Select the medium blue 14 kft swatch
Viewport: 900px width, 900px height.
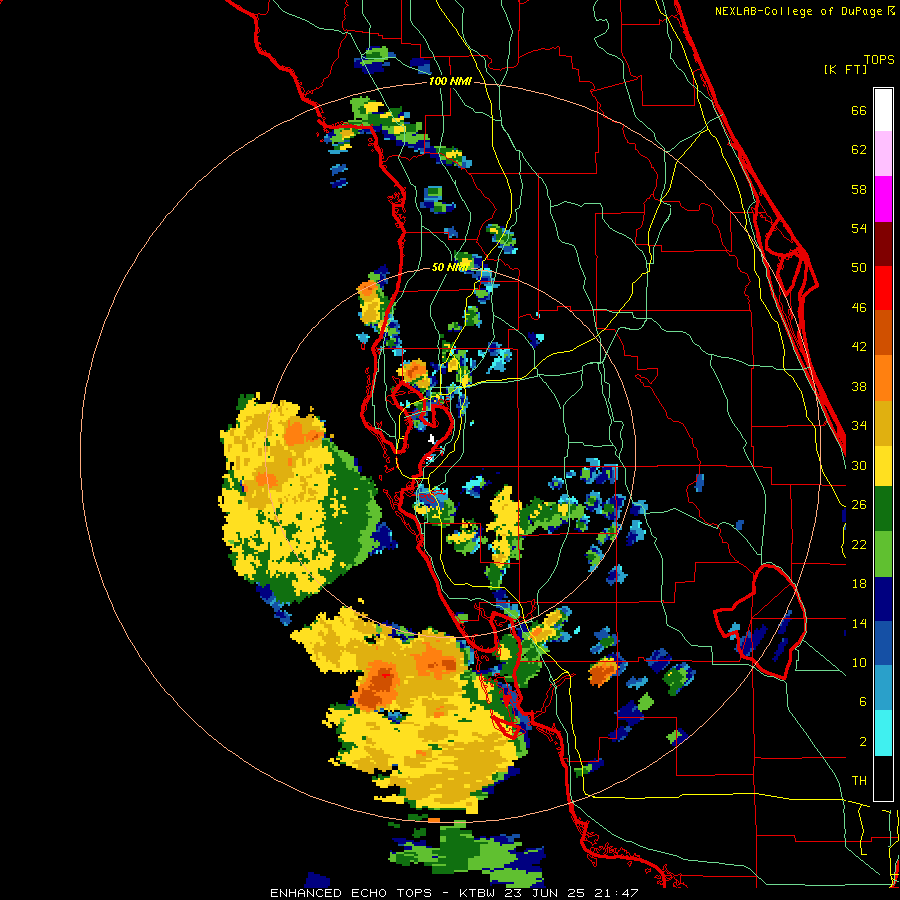(x=883, y=643)
